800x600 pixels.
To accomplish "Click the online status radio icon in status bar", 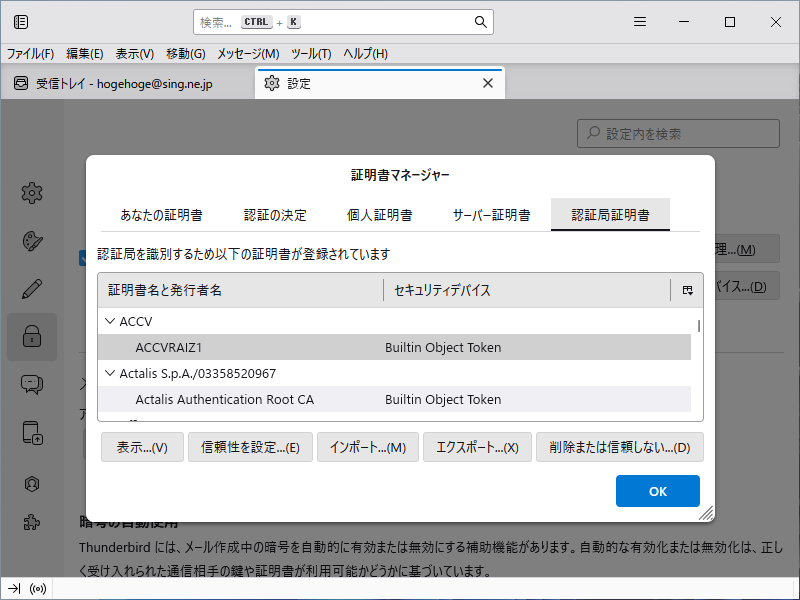I will 38,589.
